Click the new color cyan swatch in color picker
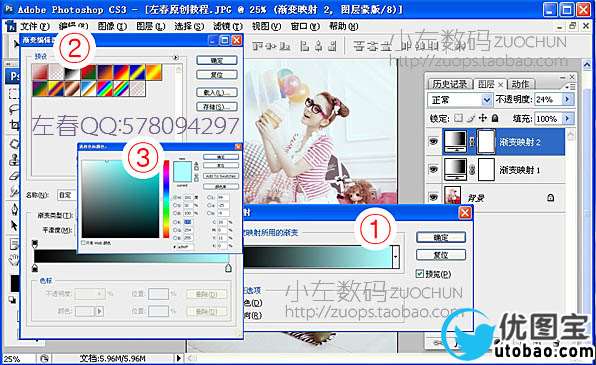596x365 pixels. point(182,167)
